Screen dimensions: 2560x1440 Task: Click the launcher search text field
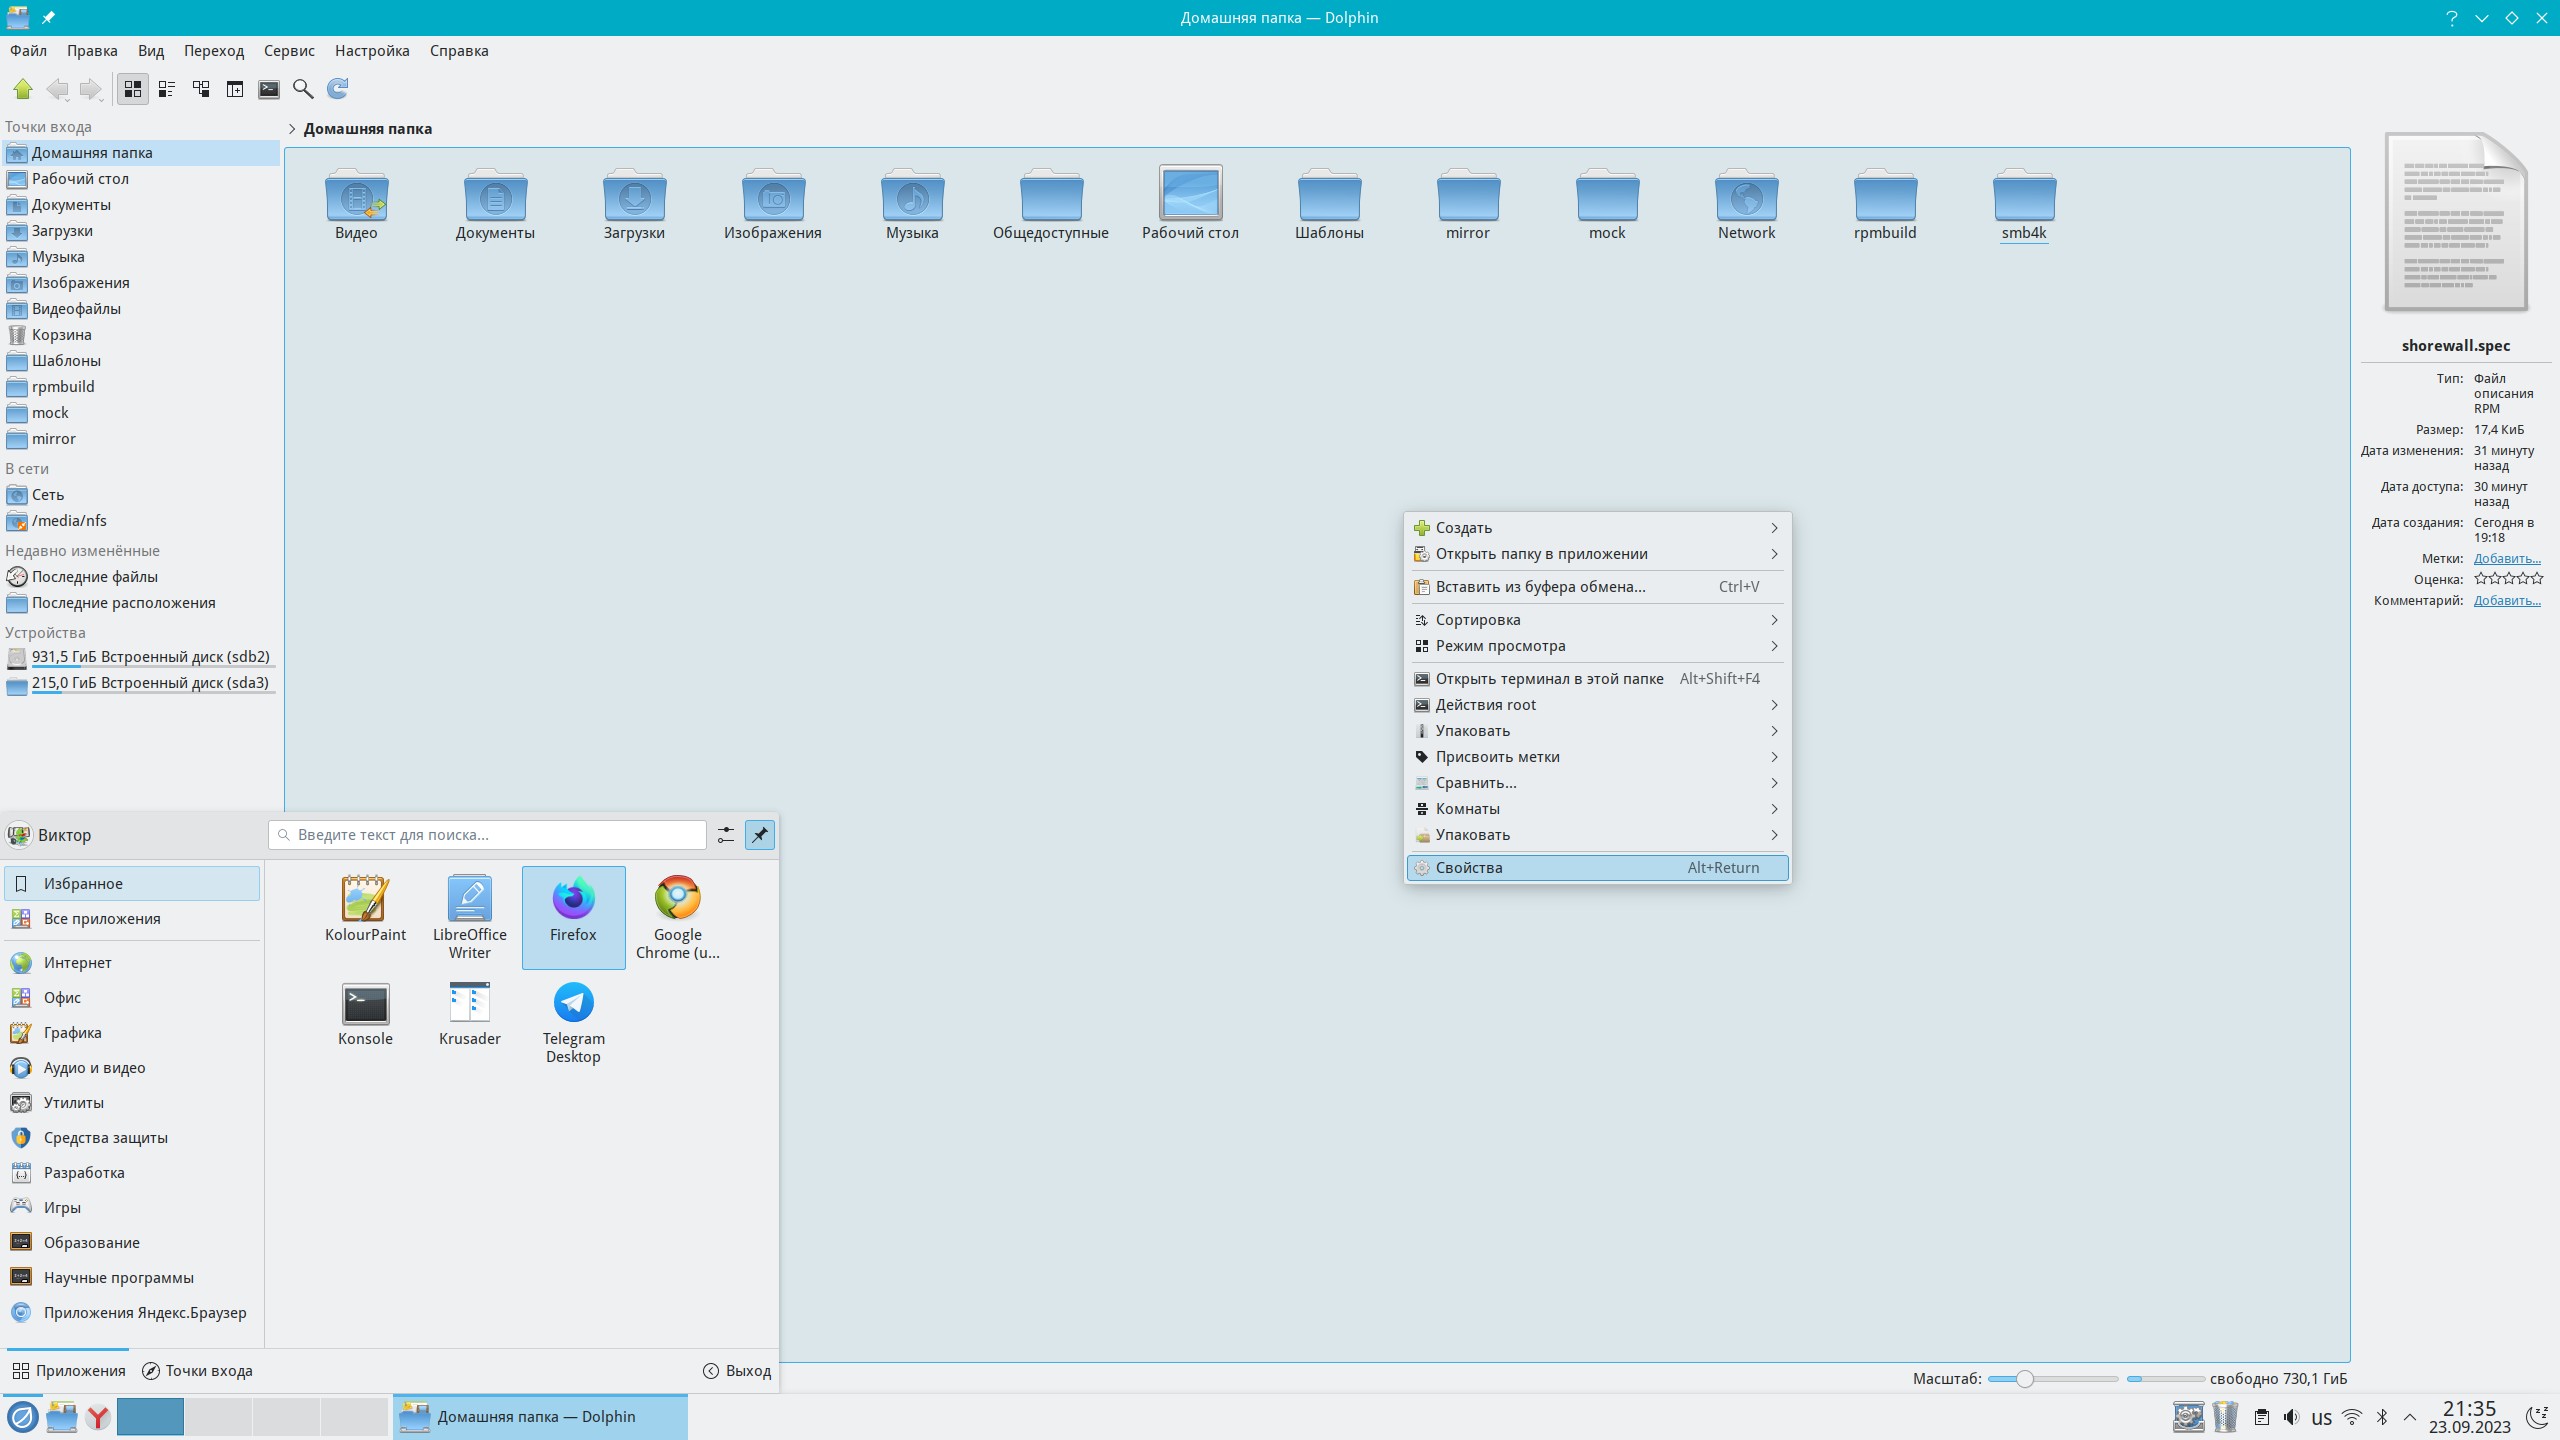click(488, 835)
